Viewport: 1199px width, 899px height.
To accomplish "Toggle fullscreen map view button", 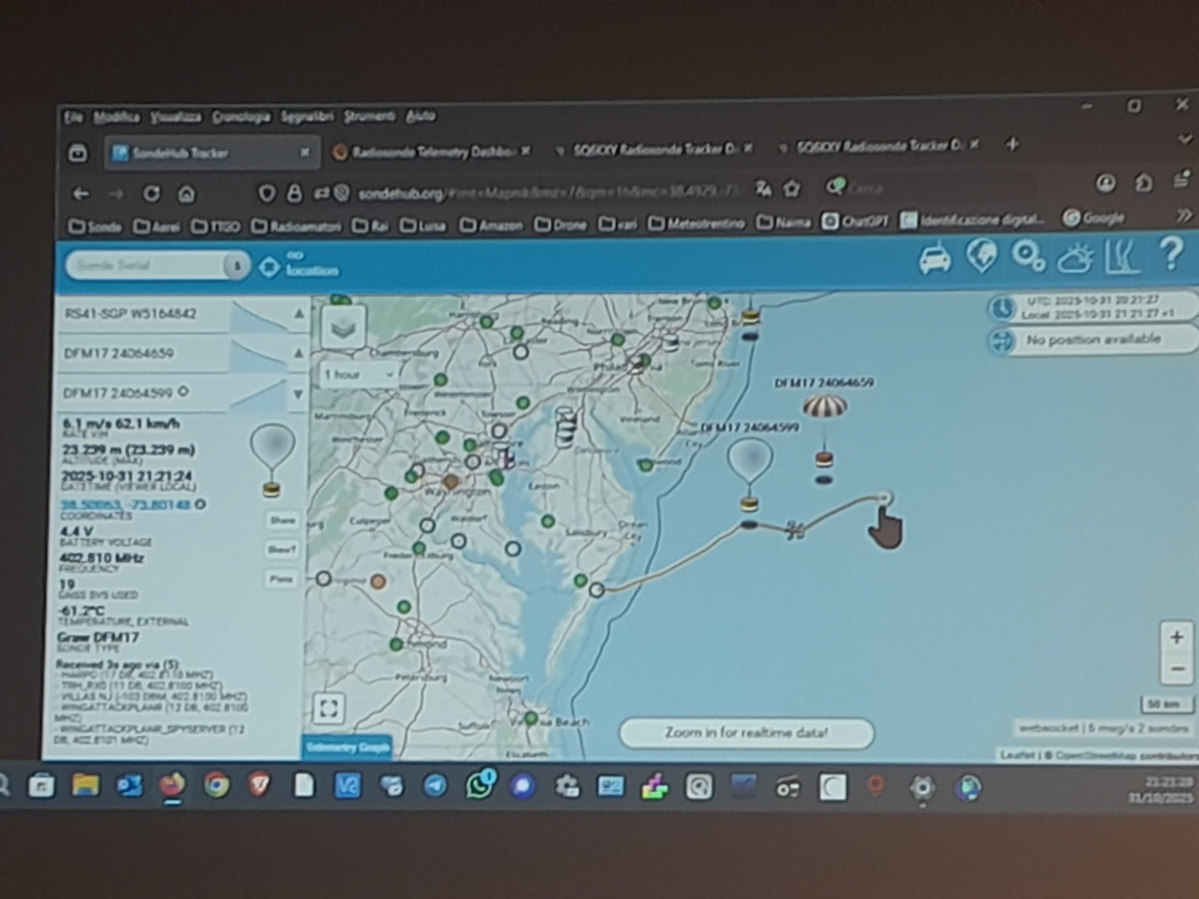I will coord(328,708).
